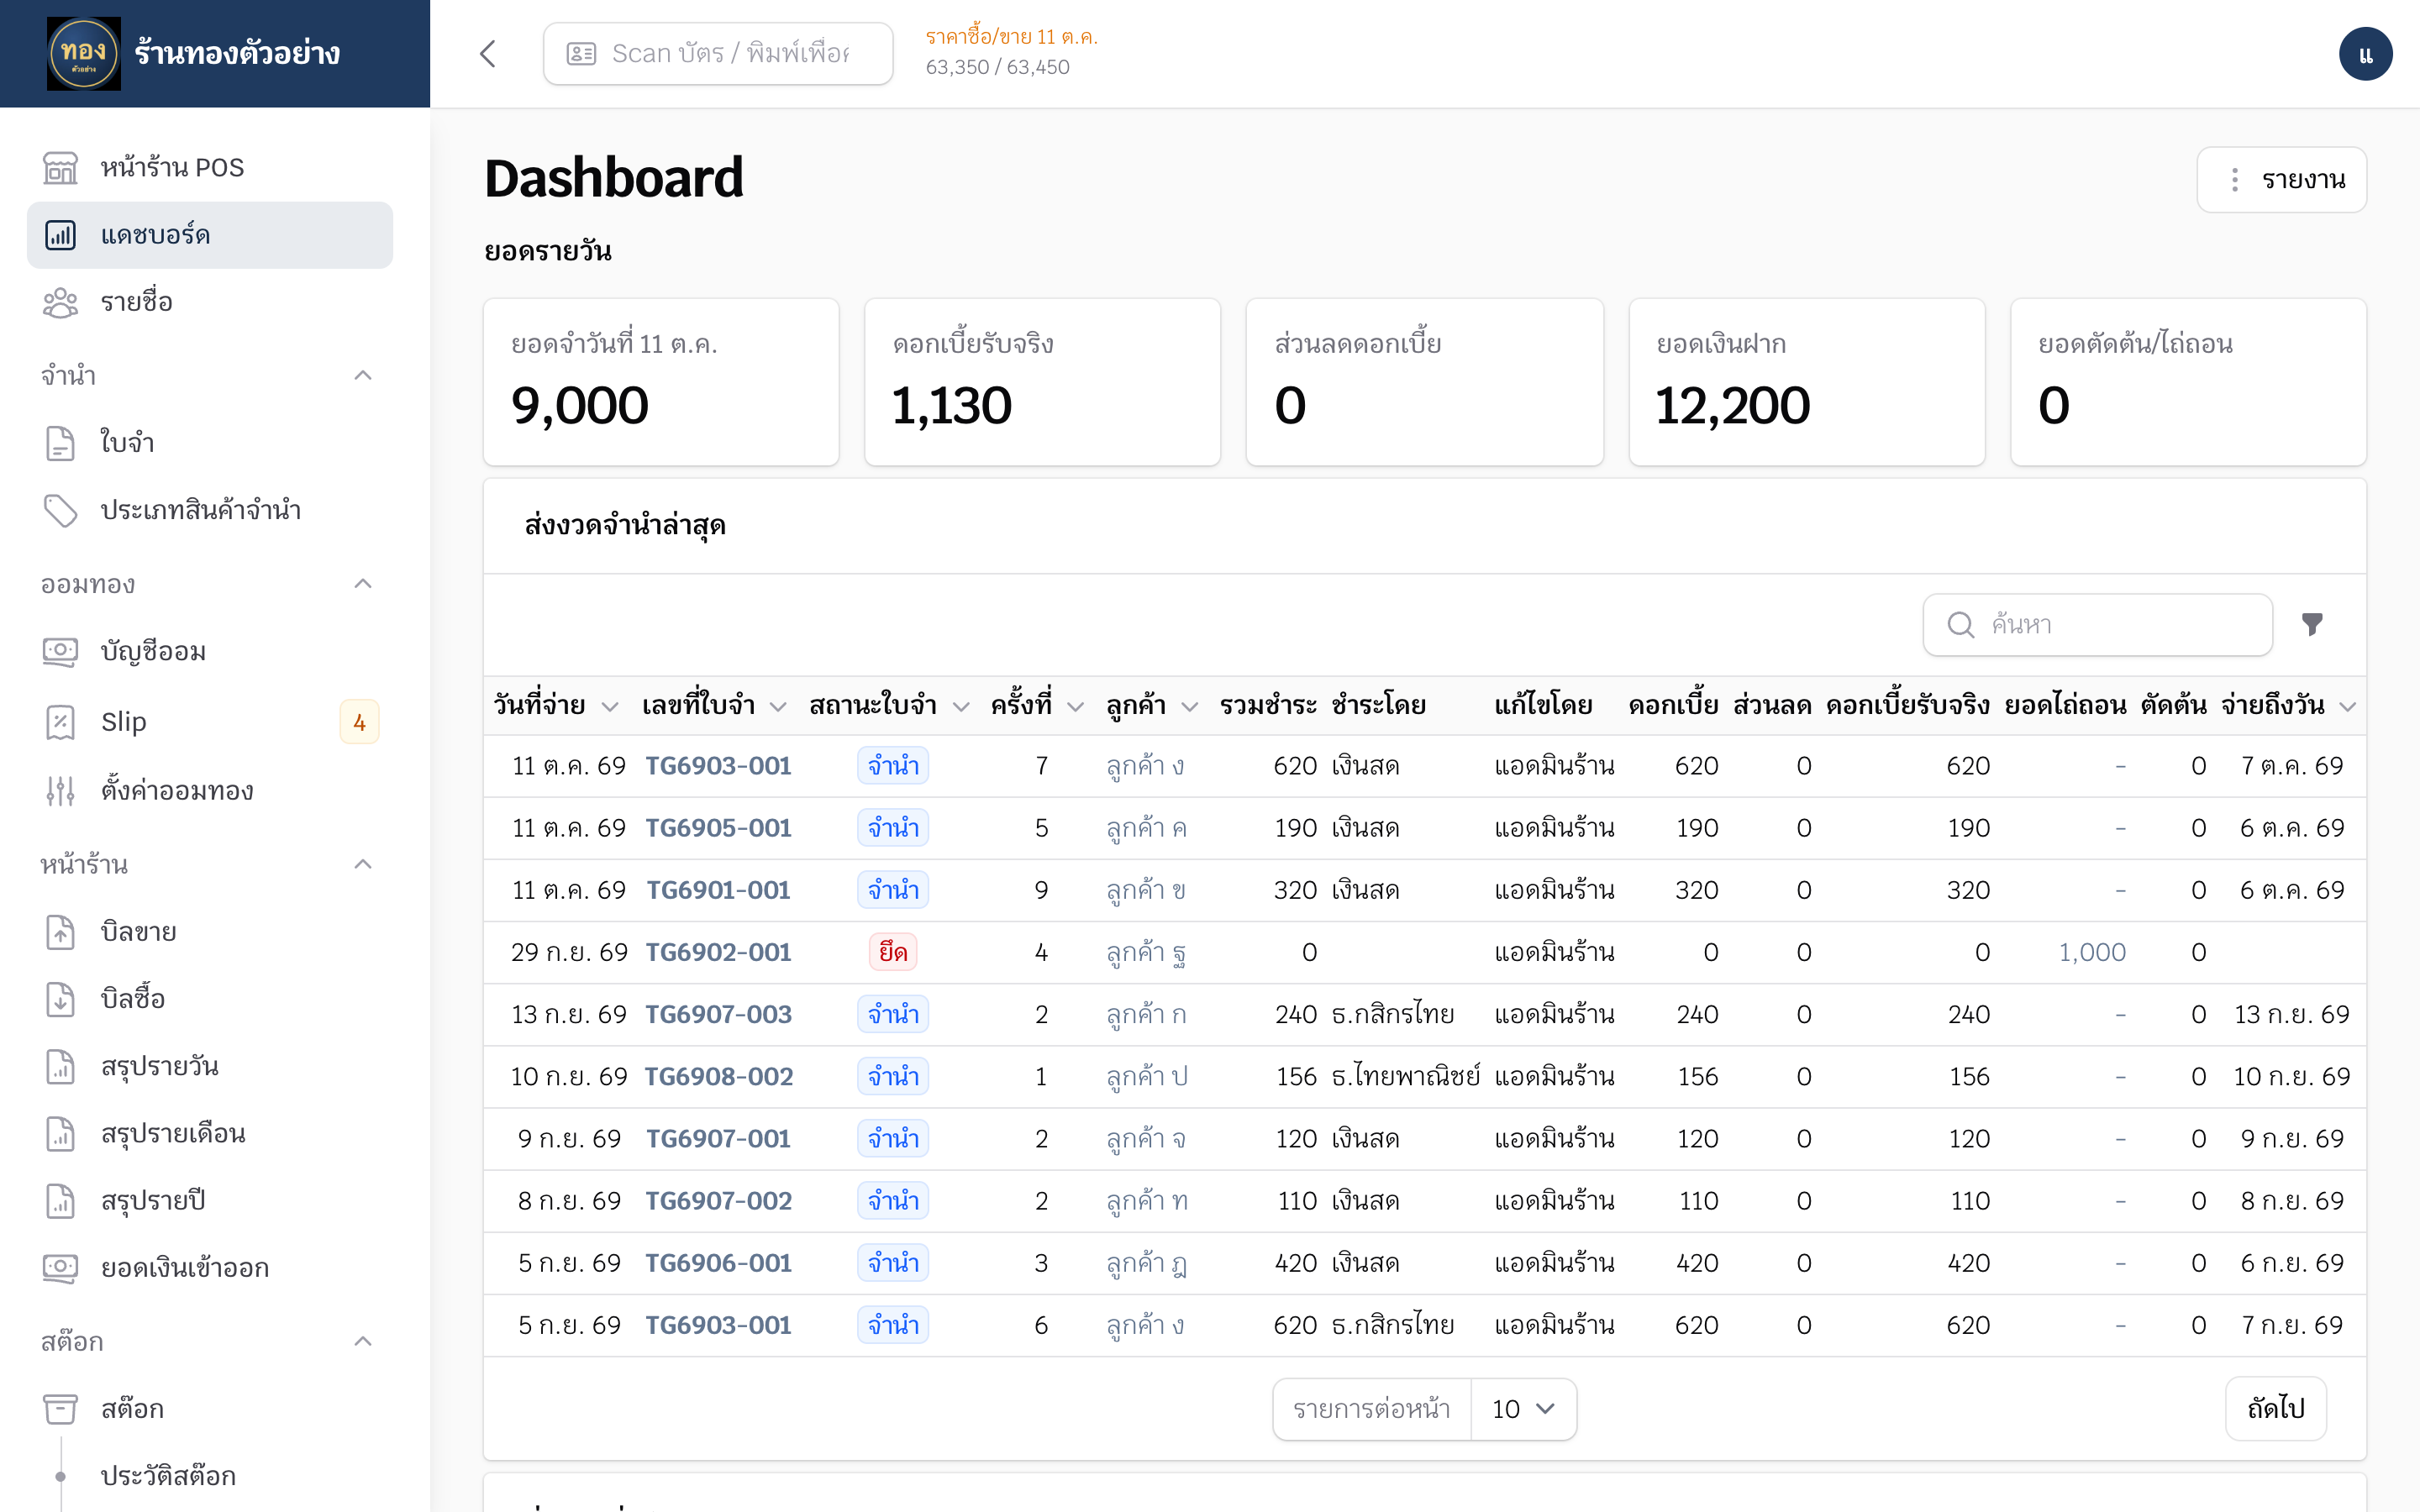Click the รายงาน button
The width and height of the screenshot is (2420, 1512).
tap(2281, 180)
